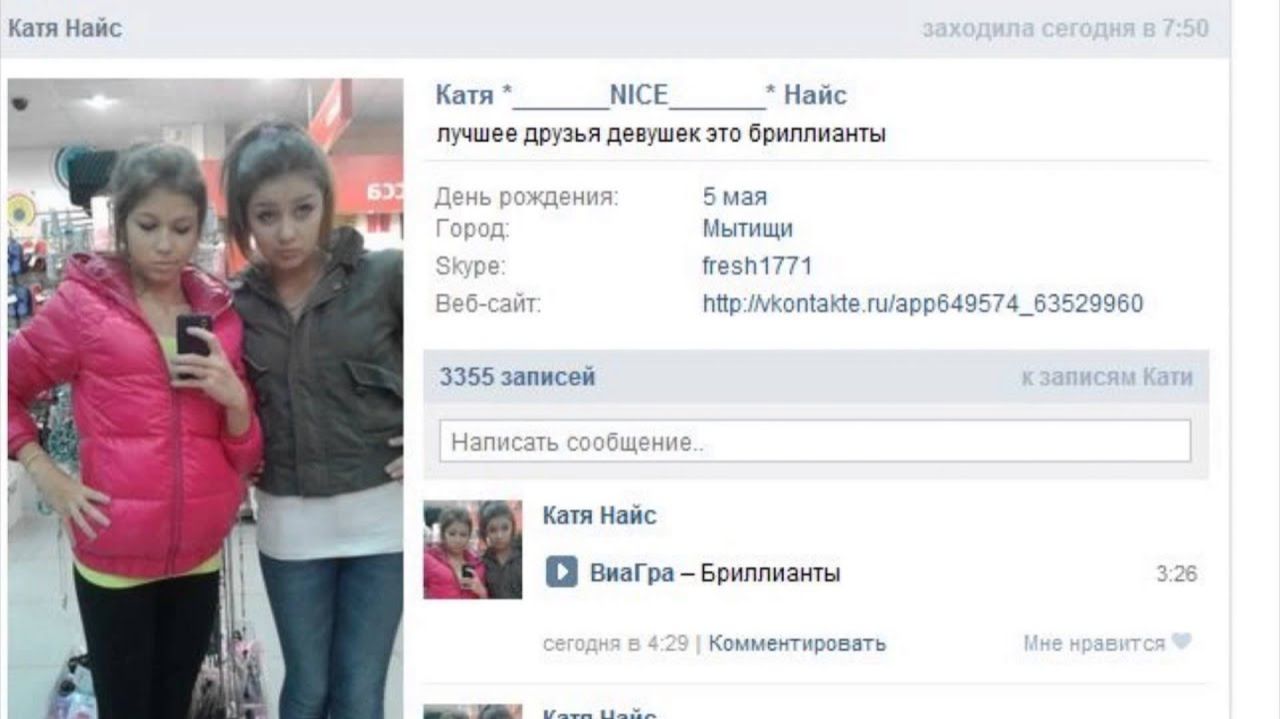
Task: Open the vkontakte.ru app website link
Action: 922,303
